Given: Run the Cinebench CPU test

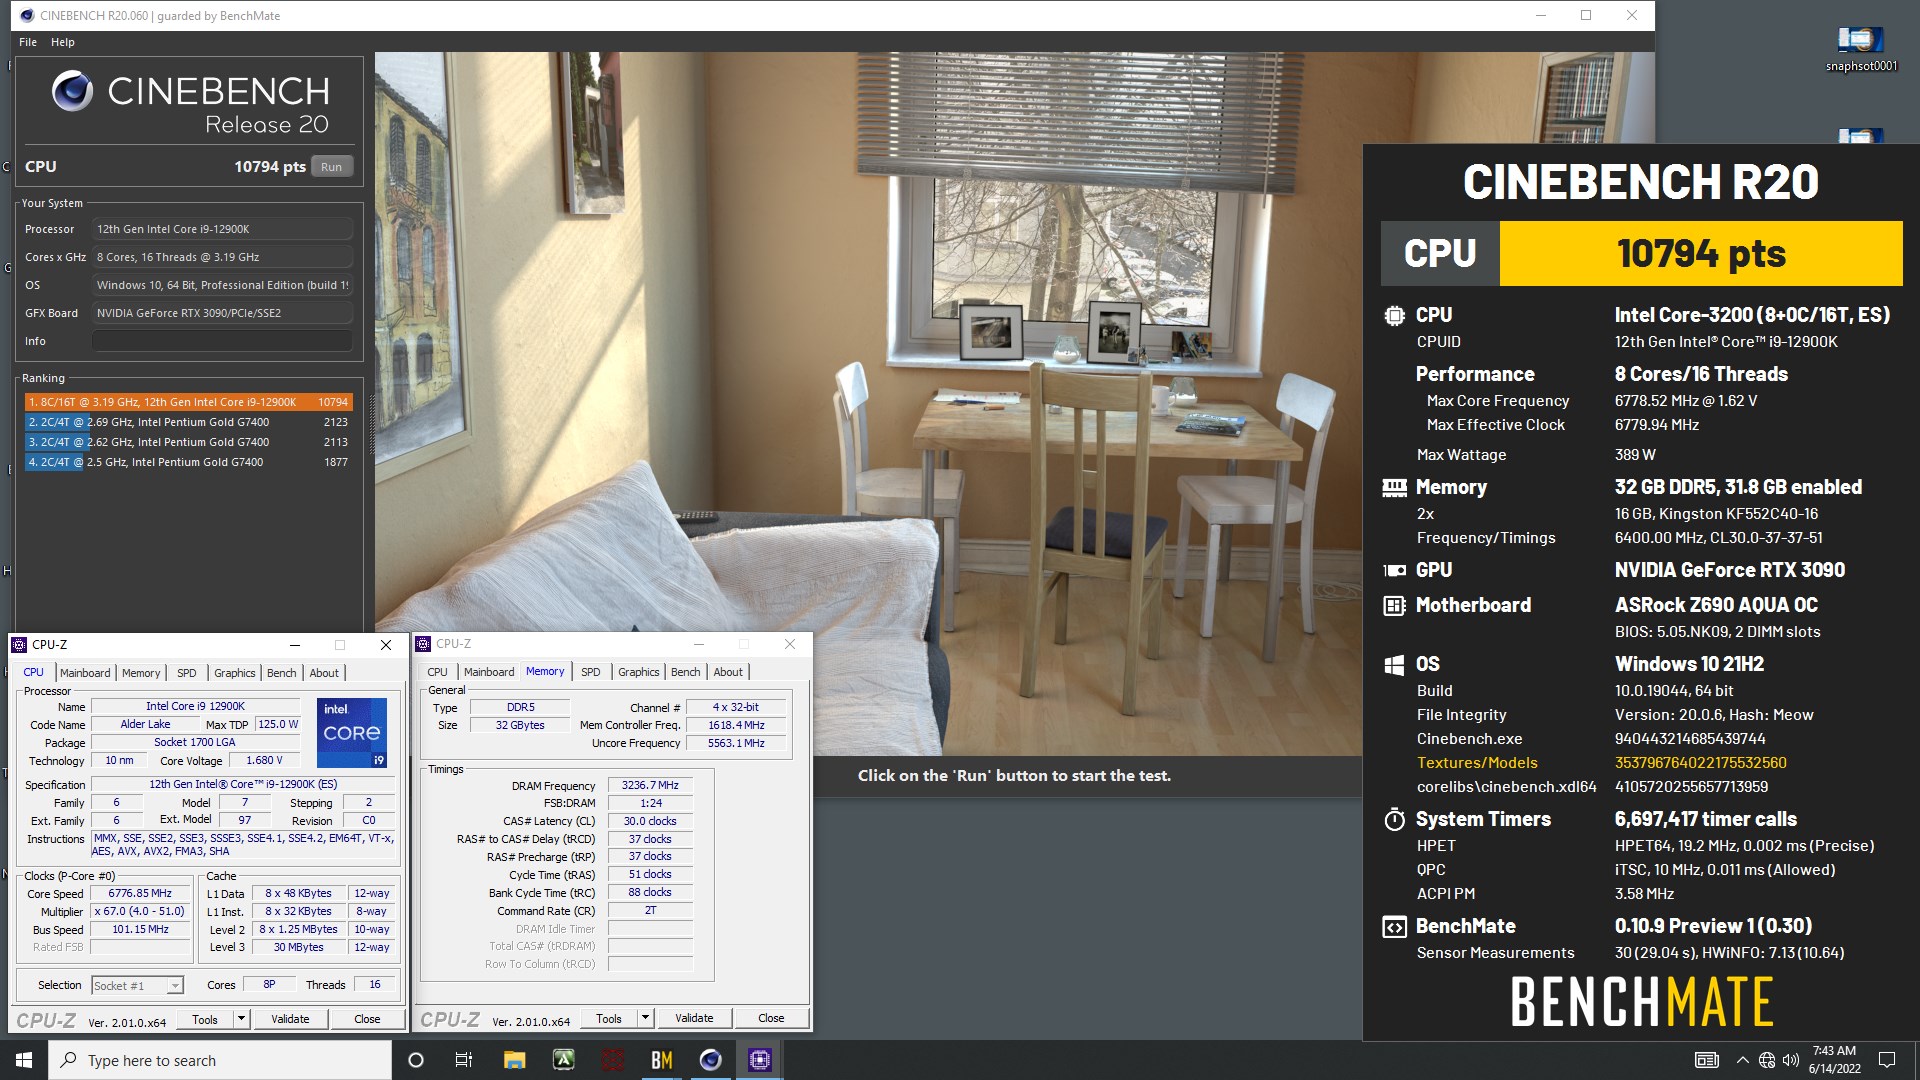Looking at the screenshot, I should click(332, 167).
